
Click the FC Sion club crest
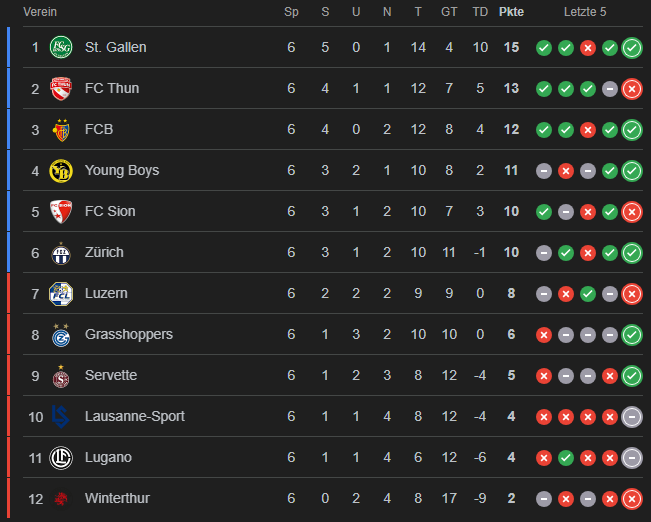pos(62,211)
